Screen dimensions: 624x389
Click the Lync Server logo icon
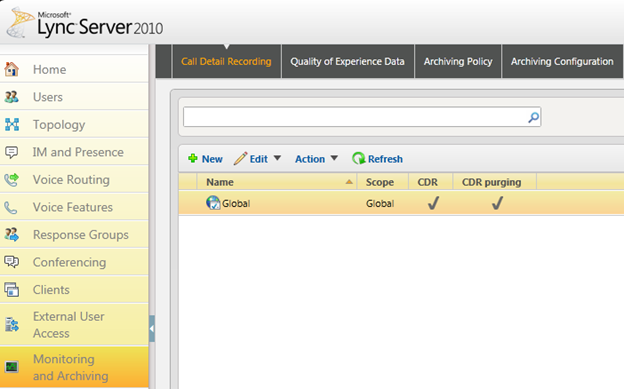[20, 23]
